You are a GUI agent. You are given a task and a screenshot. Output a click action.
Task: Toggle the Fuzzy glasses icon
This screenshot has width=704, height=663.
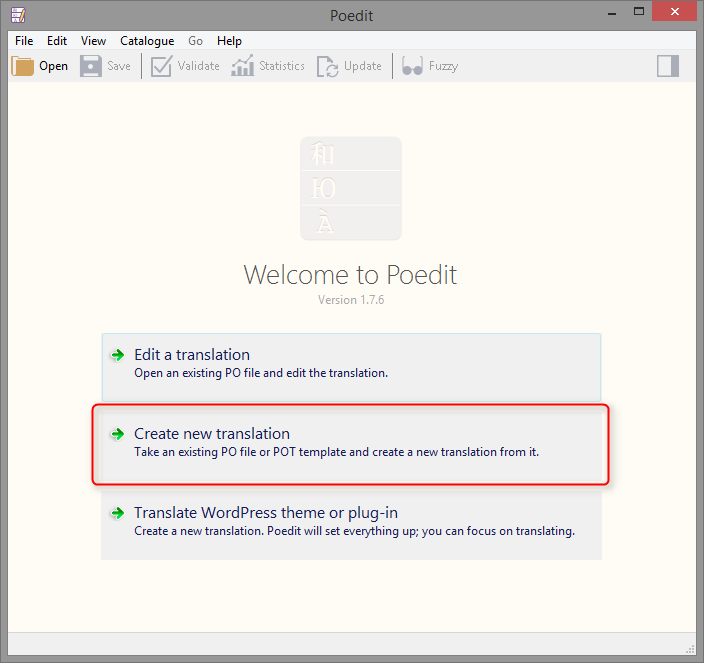point(412,66)
